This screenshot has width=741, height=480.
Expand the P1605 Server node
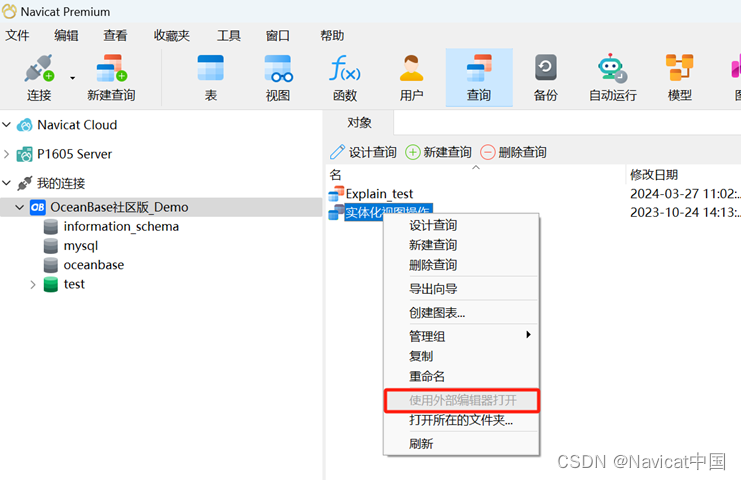pos(7,154)
